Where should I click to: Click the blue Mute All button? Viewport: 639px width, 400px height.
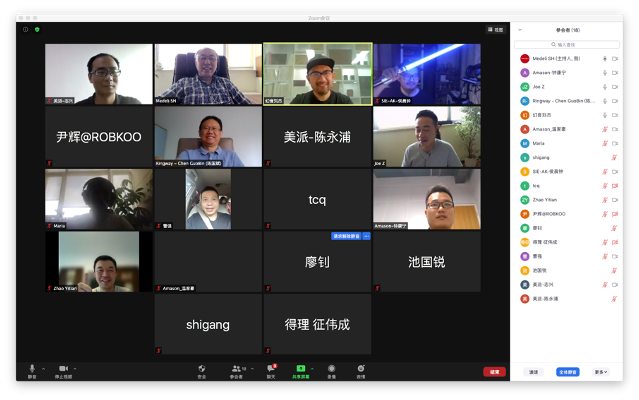click(x=567, y=372)
